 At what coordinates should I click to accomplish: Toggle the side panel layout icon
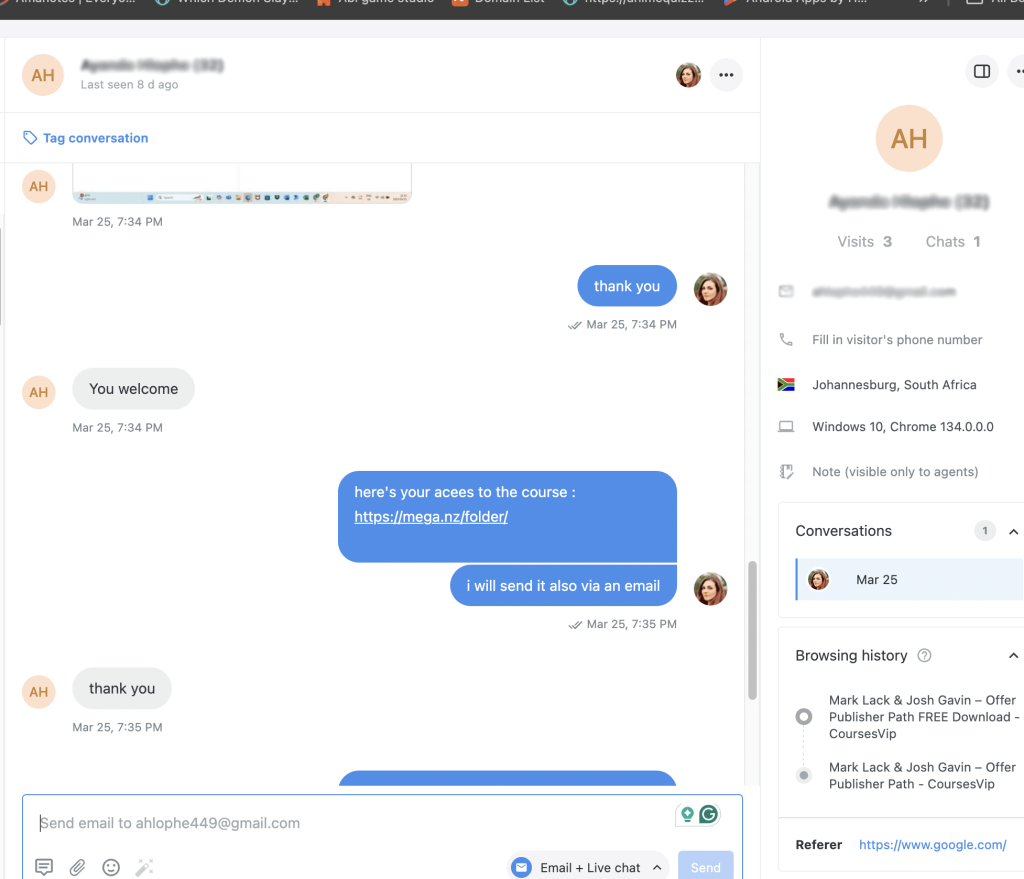(x=982, y=71)
